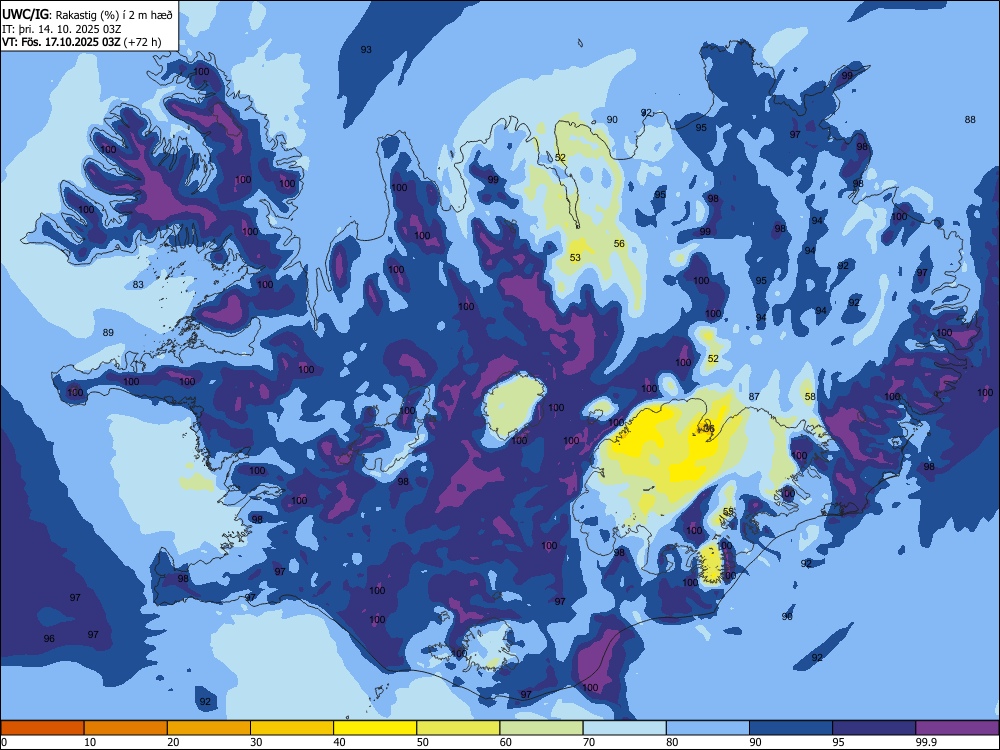Click the '87' humidity value on the map
Screen dimensions: 1000x750
(754, 396)
